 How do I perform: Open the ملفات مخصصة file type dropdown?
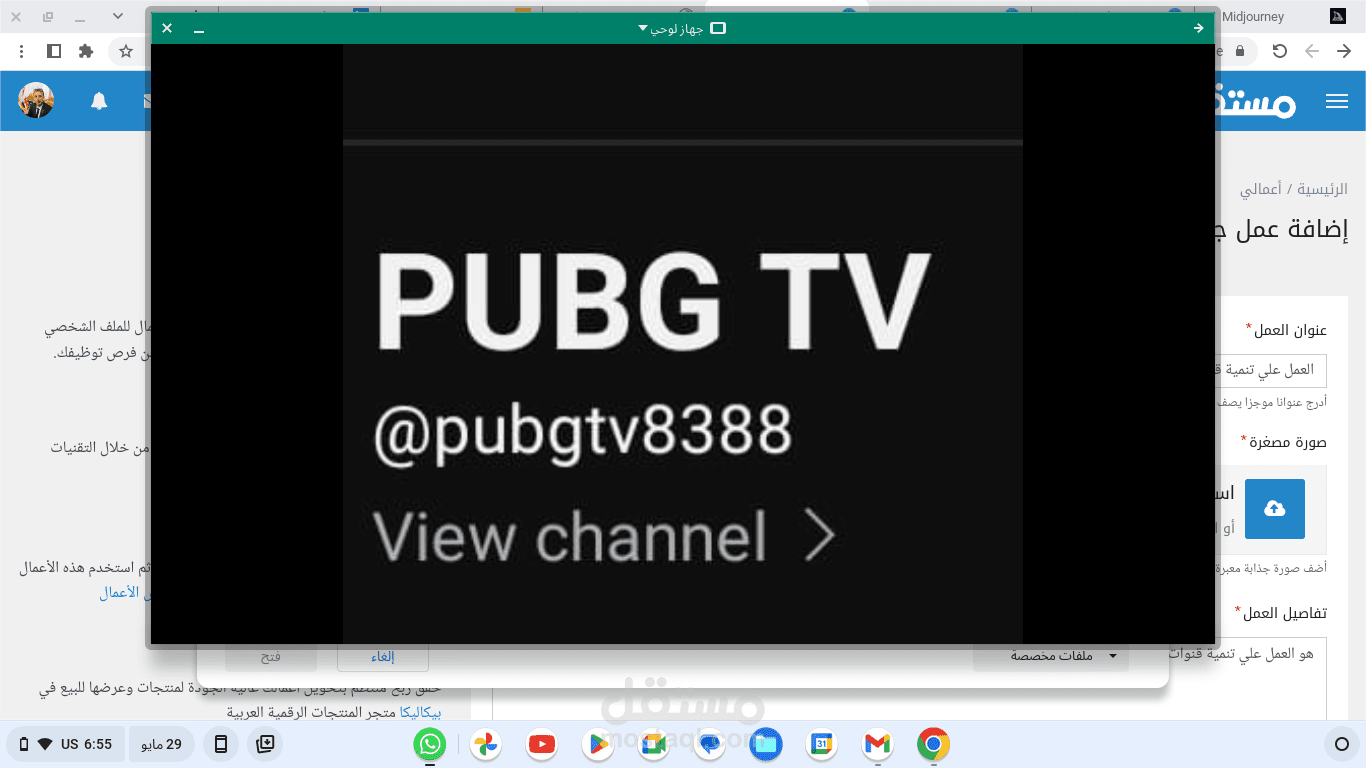tap(1051, 657)
